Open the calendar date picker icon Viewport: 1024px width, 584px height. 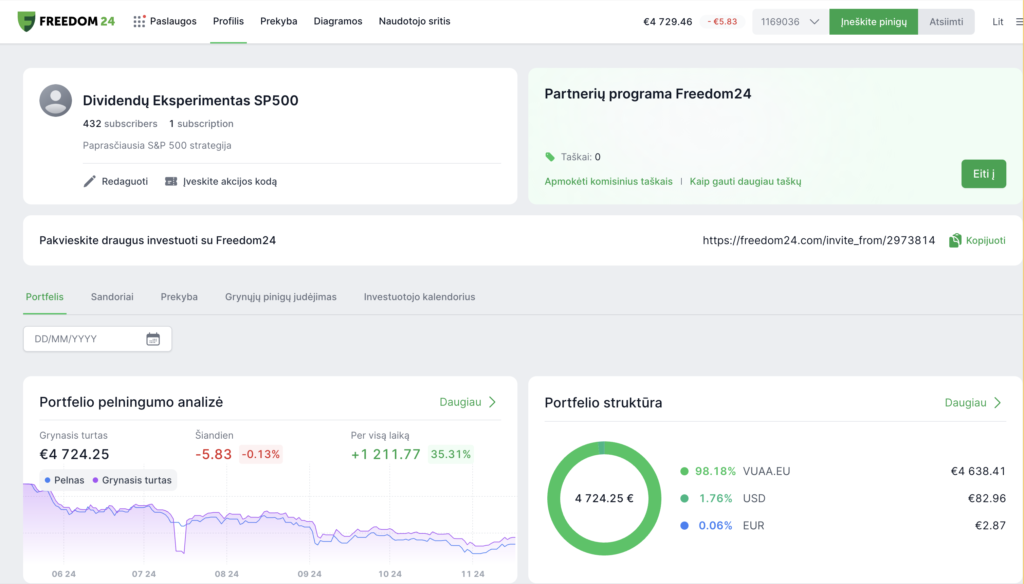153,339
